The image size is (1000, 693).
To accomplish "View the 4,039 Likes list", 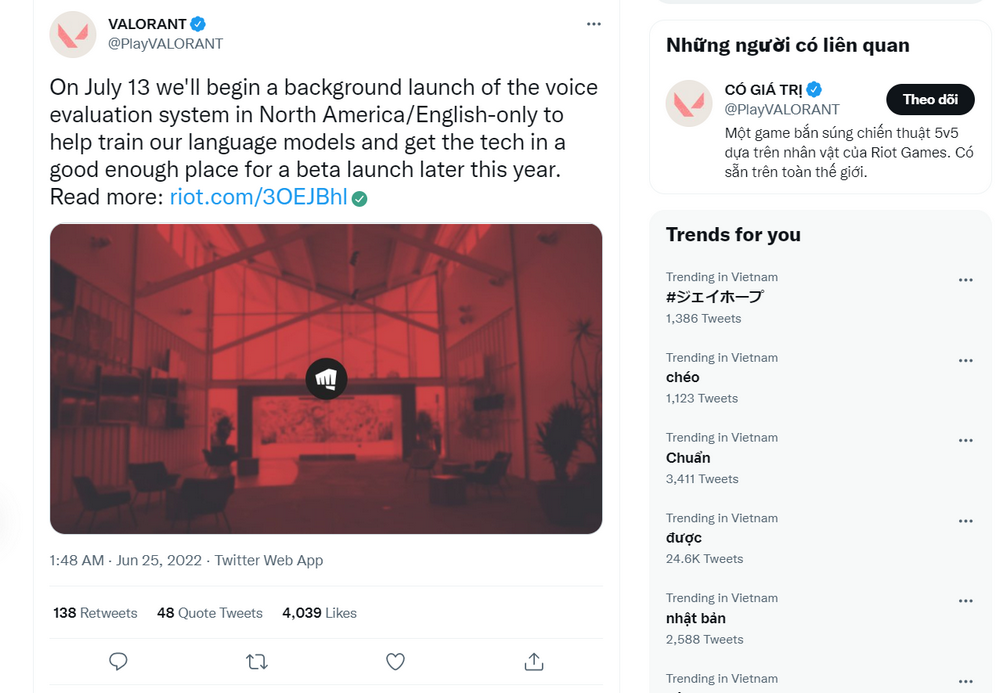I will tap(319, 613).
